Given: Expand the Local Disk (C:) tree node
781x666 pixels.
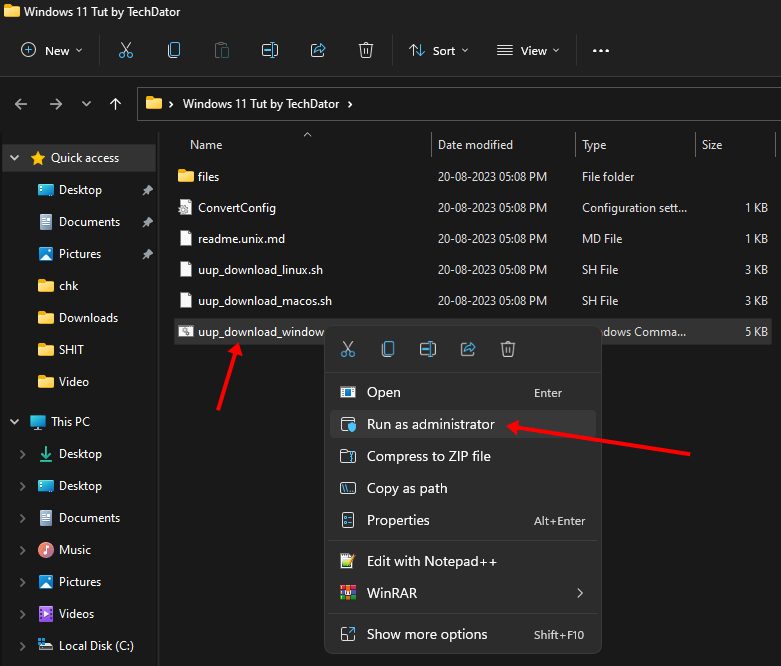Looking at the screenshot, I should coord(23,646).
